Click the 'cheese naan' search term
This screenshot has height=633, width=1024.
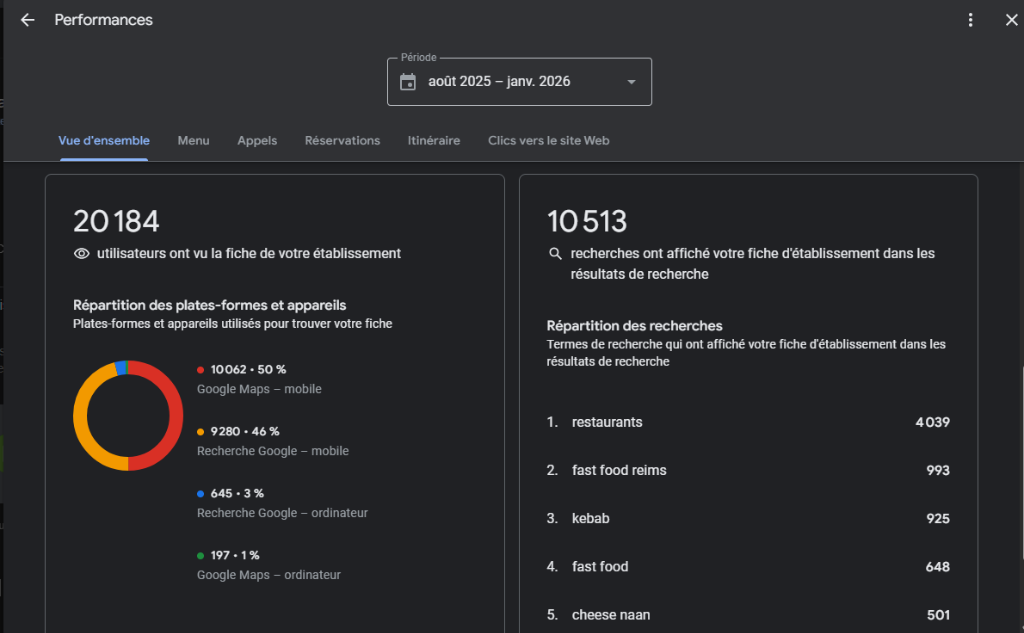pyautogui.click(x=611, y=615)
